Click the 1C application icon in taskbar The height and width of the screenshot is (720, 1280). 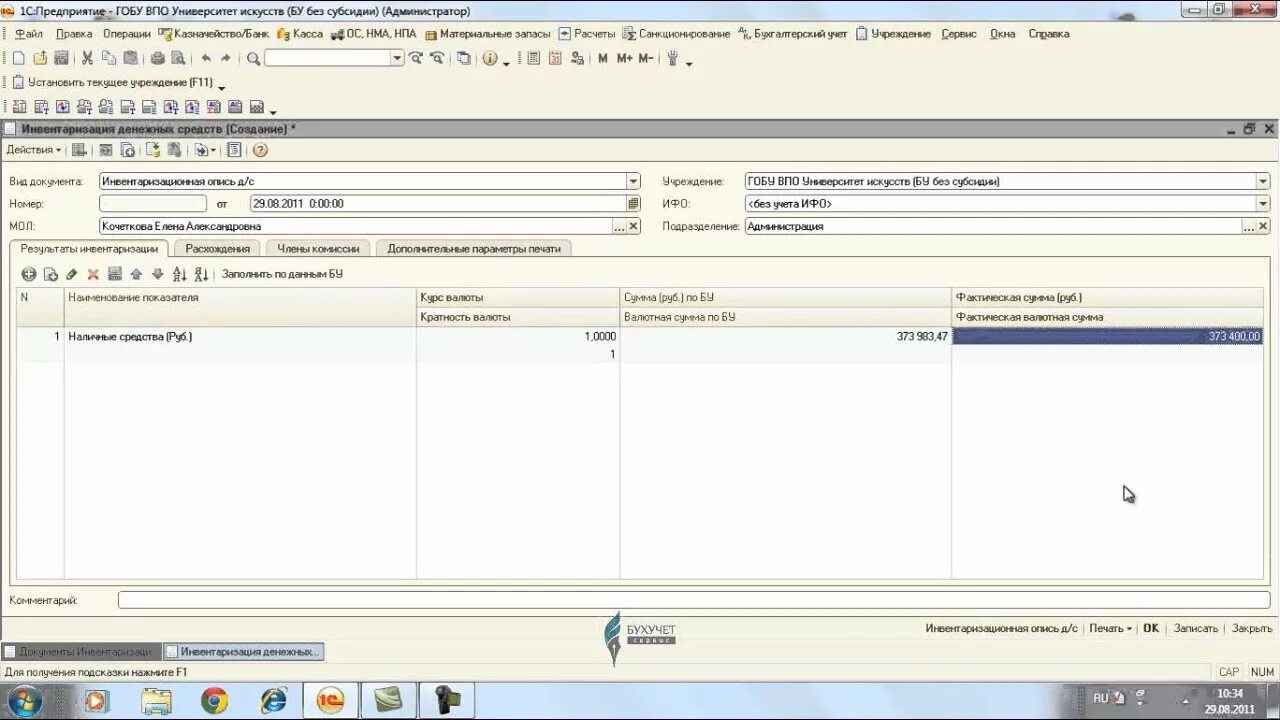331,701
